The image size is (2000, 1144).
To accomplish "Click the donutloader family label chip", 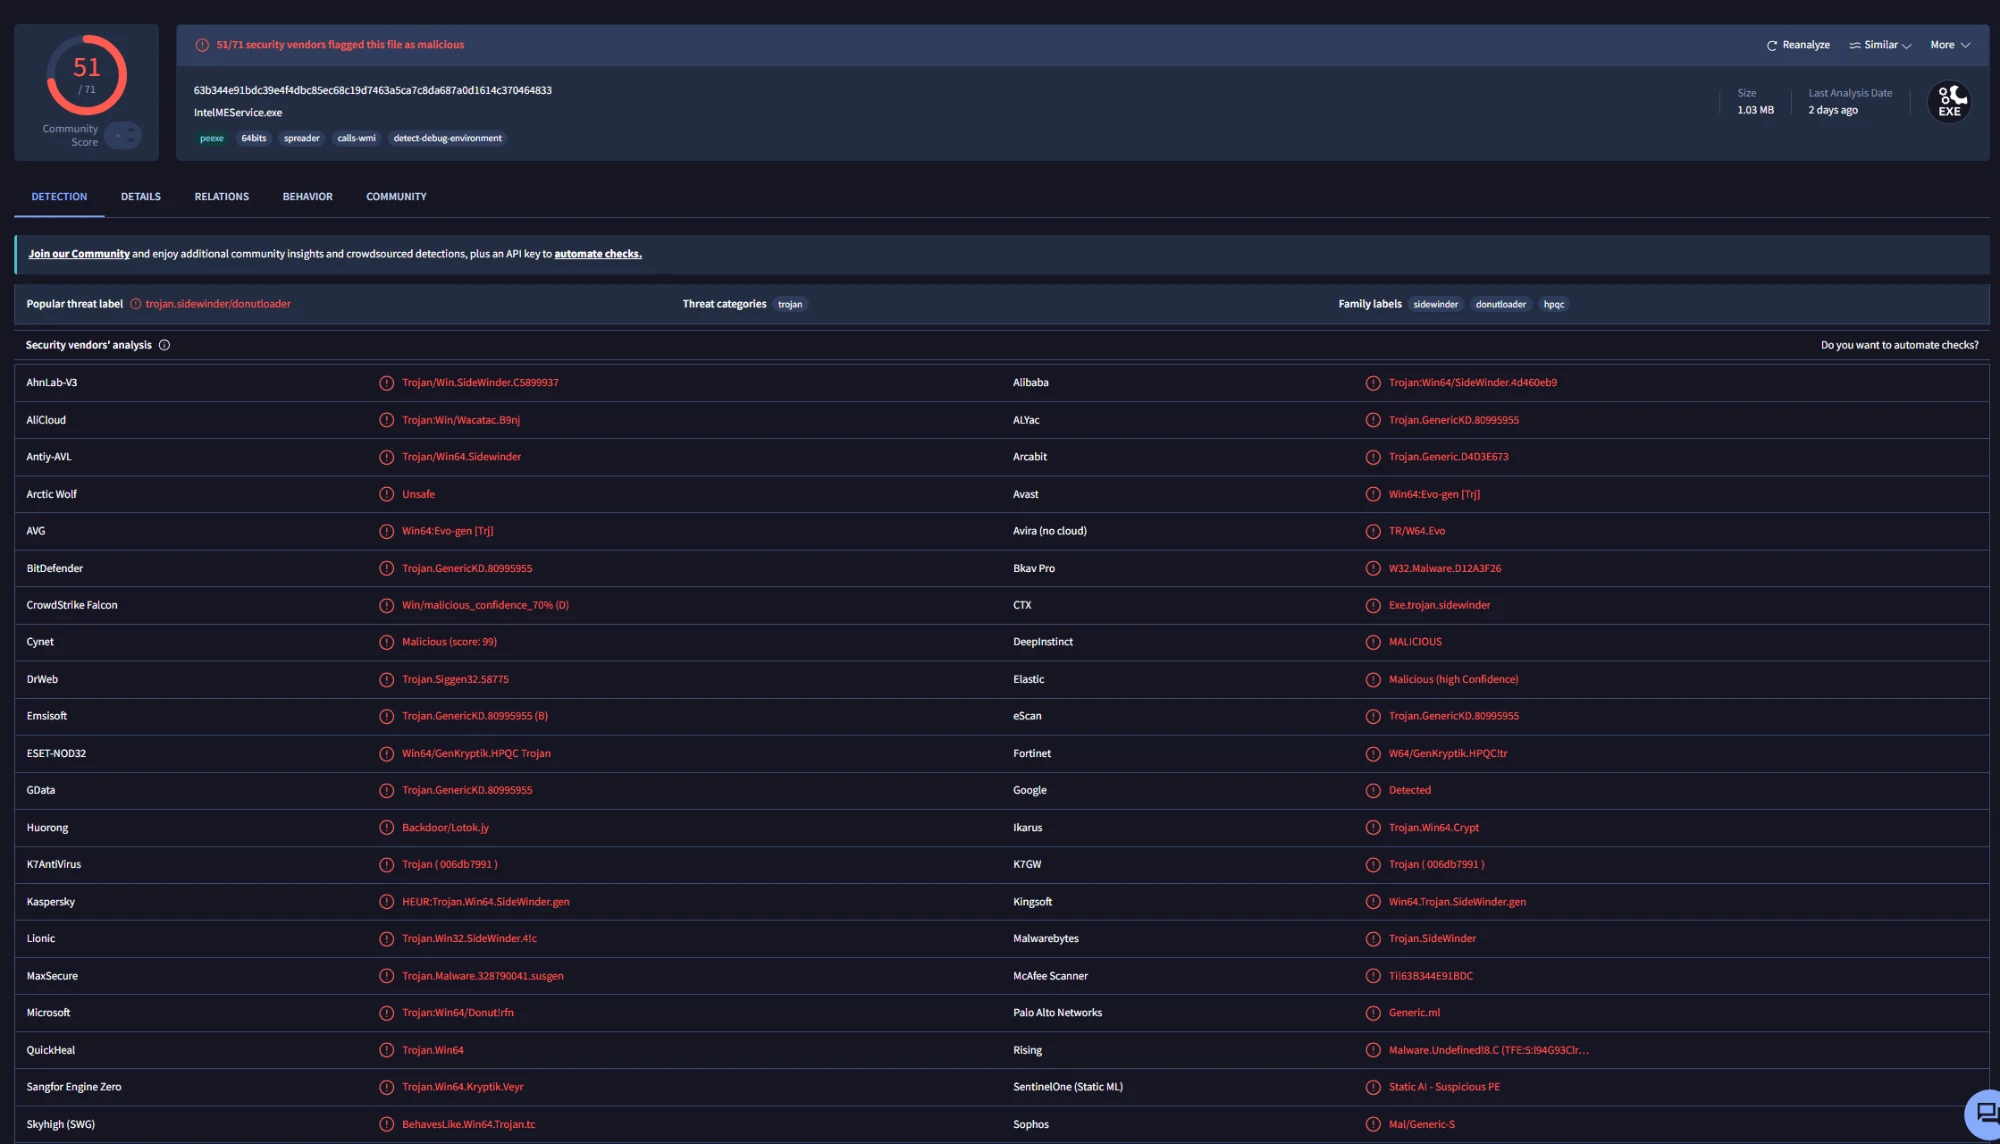I will pos(1501,304).
